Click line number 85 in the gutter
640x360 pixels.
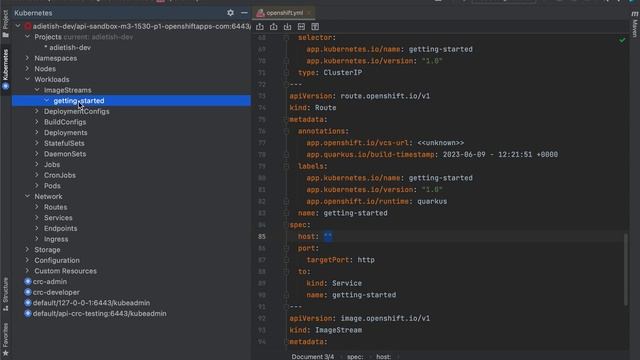pos(262,236)
